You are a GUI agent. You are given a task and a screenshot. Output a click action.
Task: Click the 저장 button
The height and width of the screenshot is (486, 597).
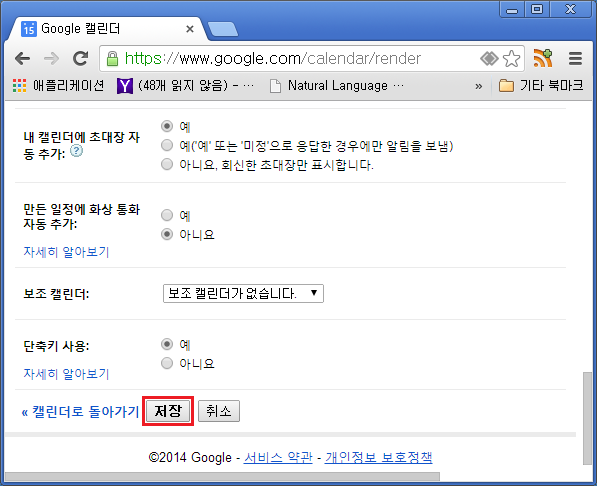[168, 411]
